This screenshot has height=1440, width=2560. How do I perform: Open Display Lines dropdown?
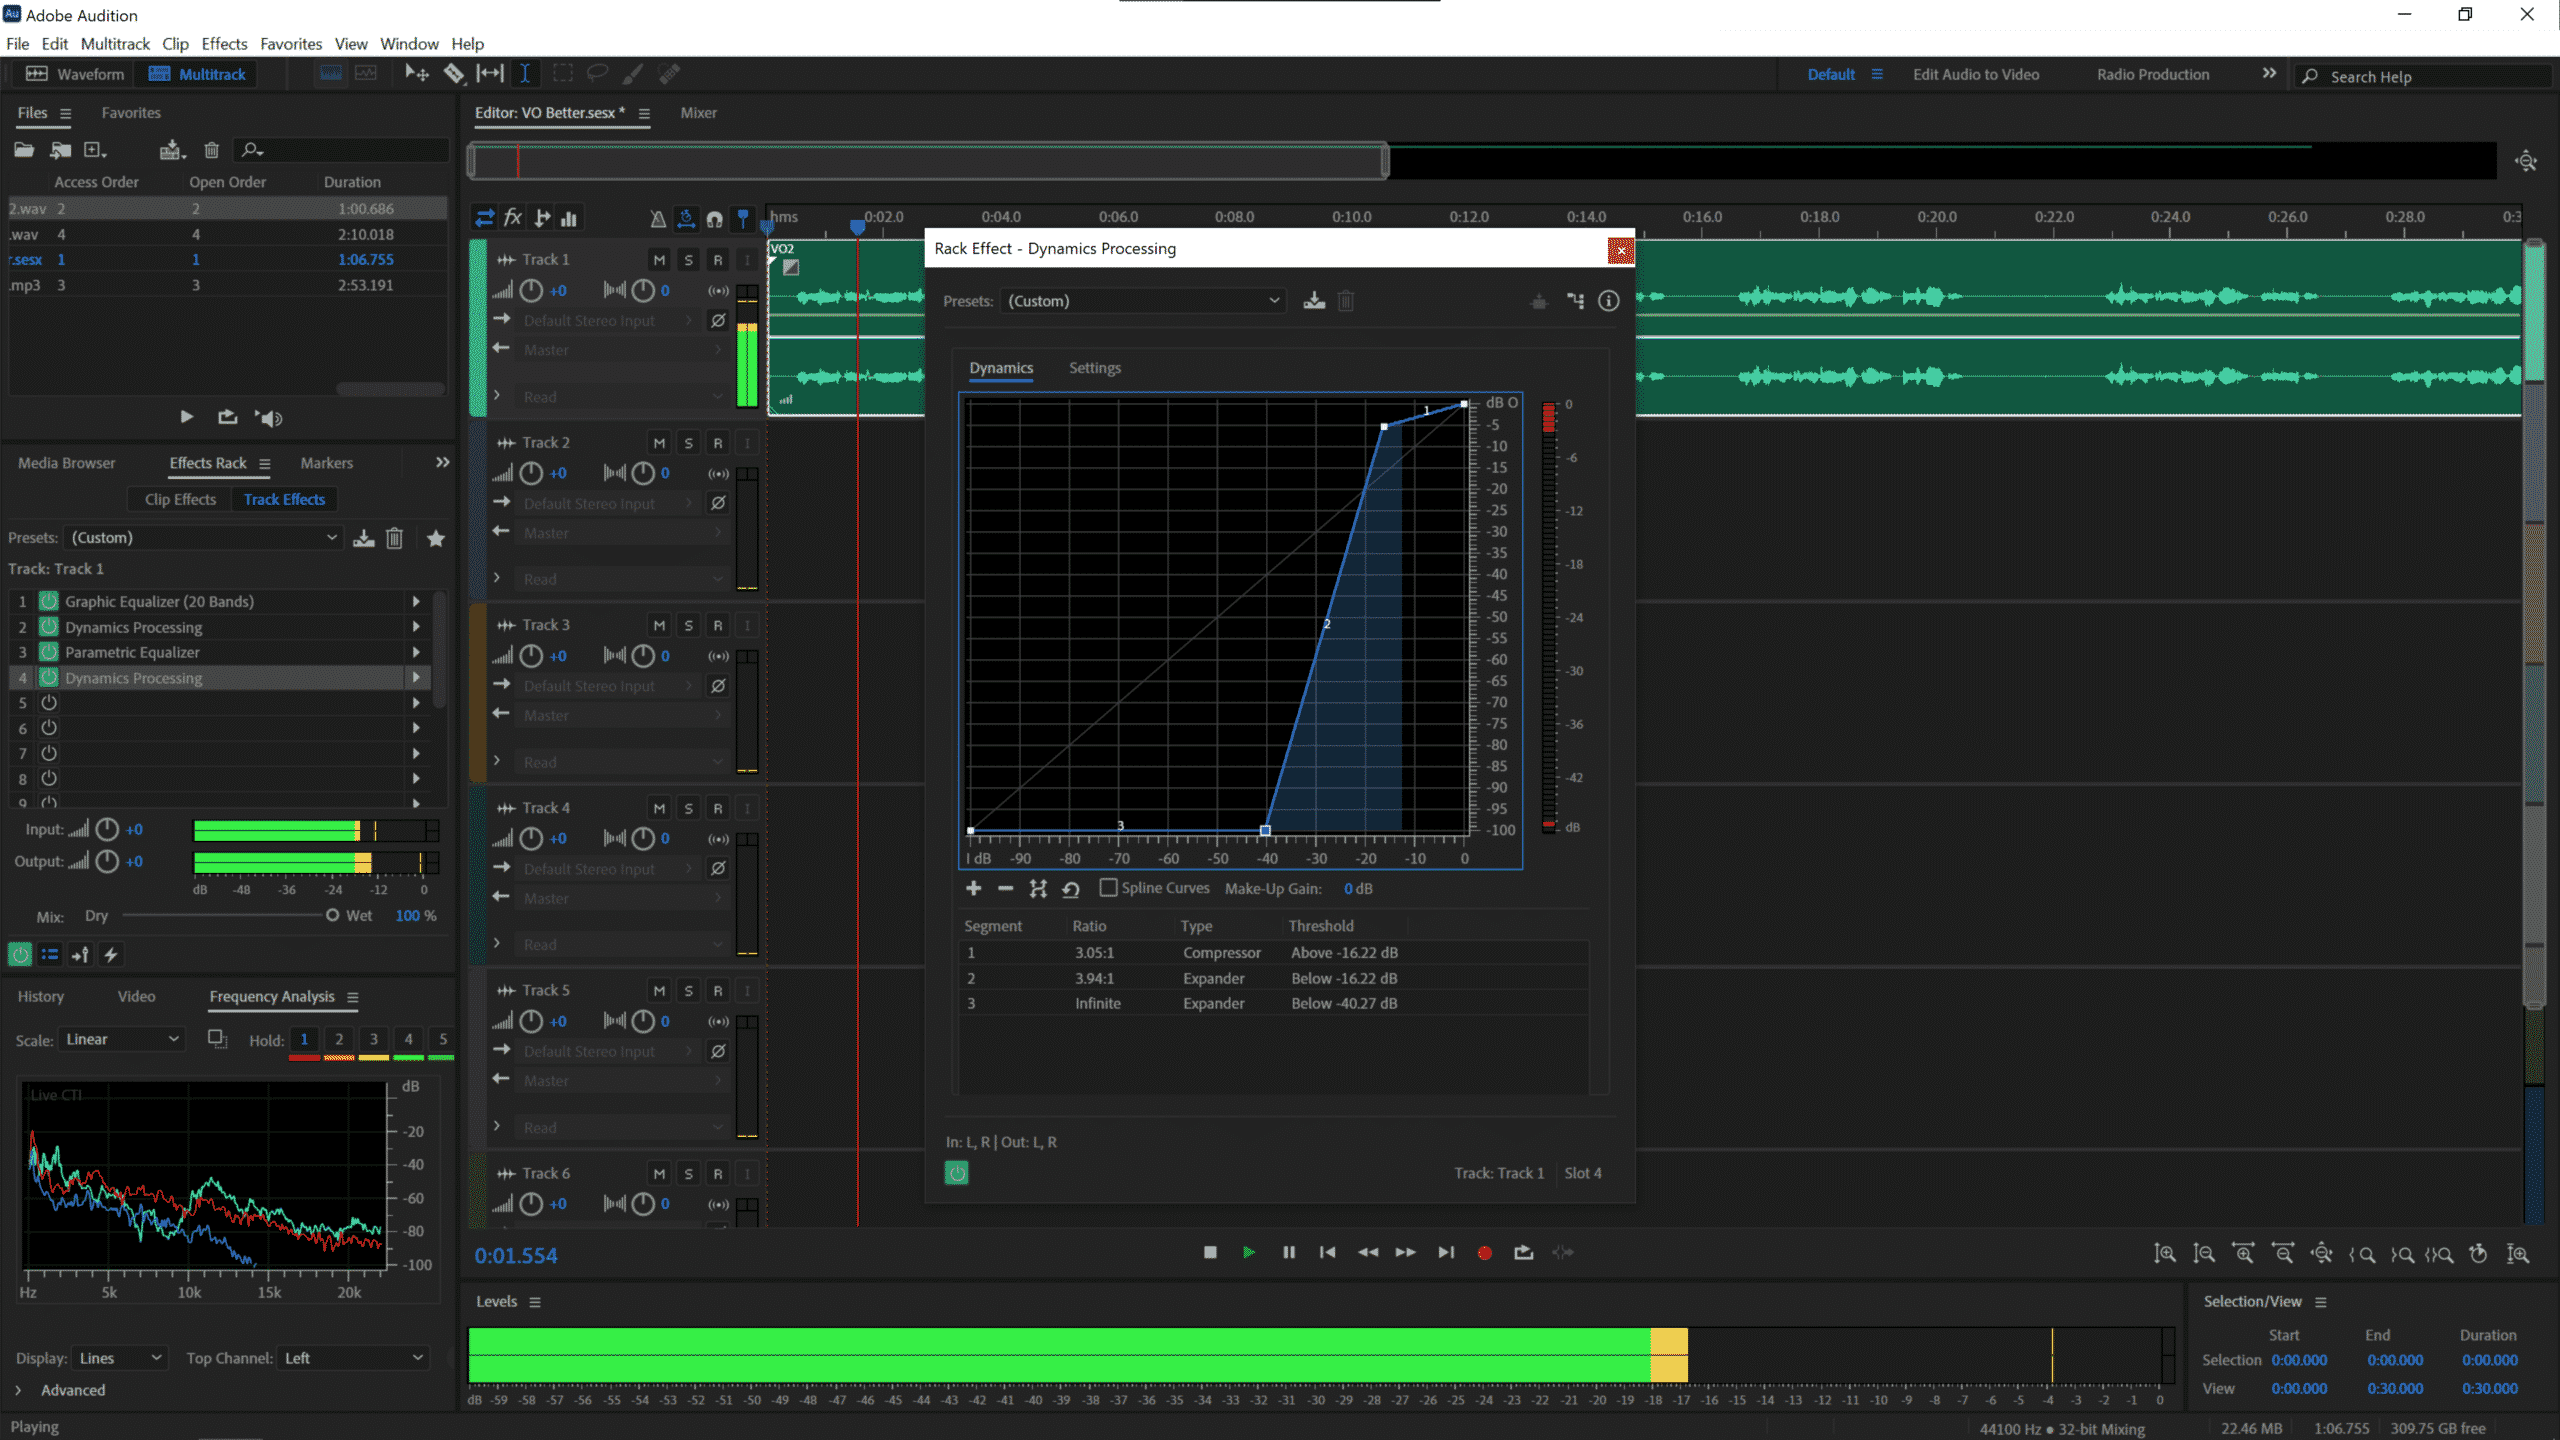(119, 1358)
